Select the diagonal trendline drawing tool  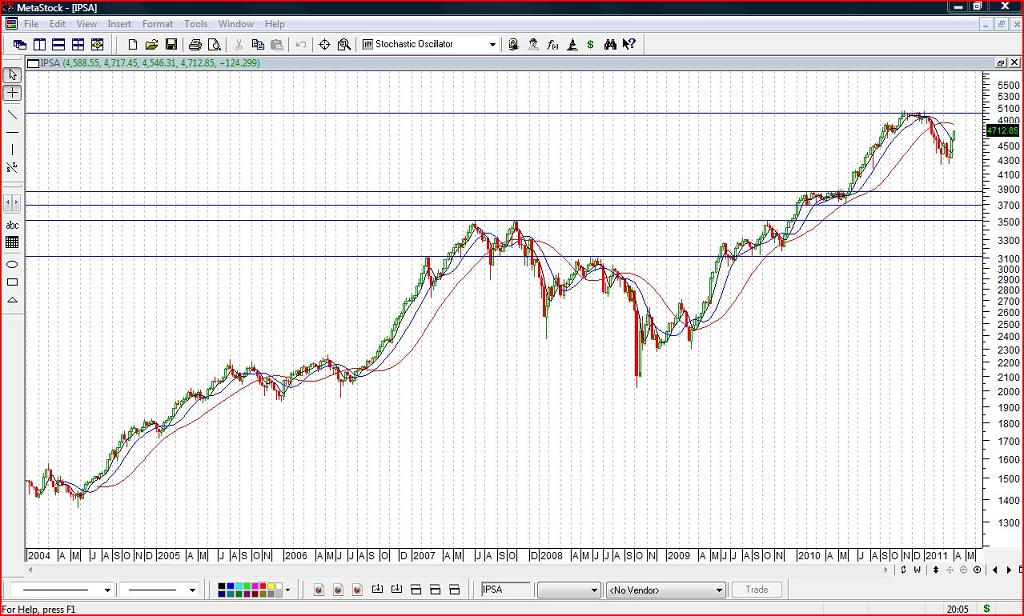tap(12, 114)
